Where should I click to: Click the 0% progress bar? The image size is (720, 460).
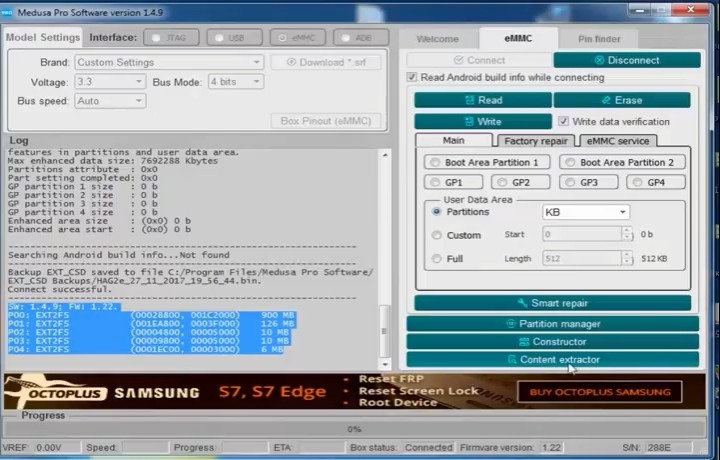tap(354, 429)
